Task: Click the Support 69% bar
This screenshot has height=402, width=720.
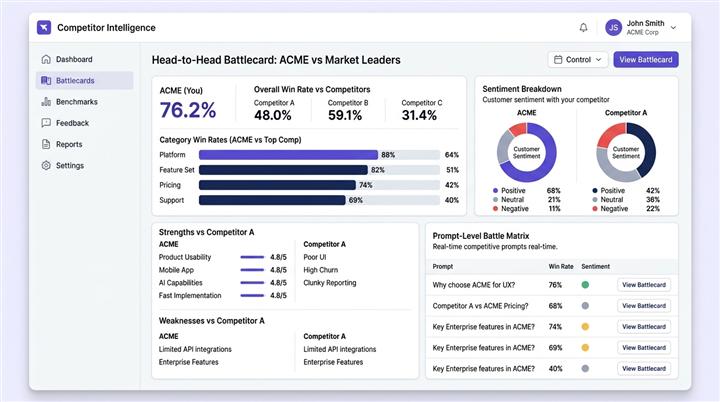Action: 272,200
